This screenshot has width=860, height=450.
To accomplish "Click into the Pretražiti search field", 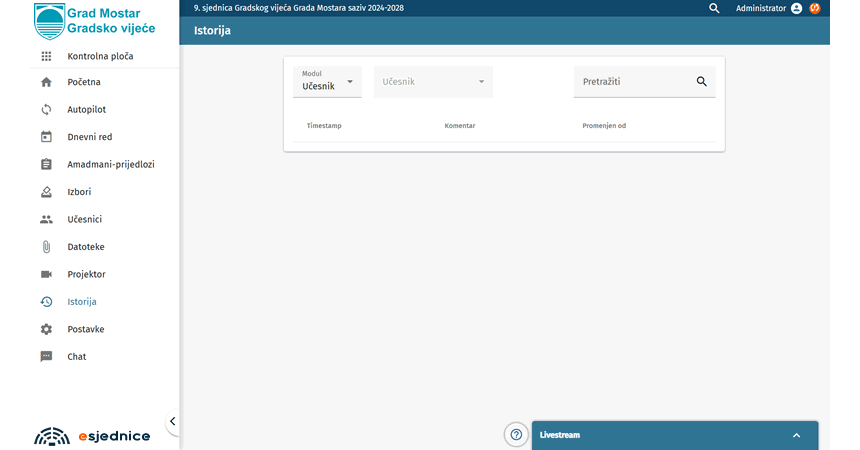I will 633,82.
